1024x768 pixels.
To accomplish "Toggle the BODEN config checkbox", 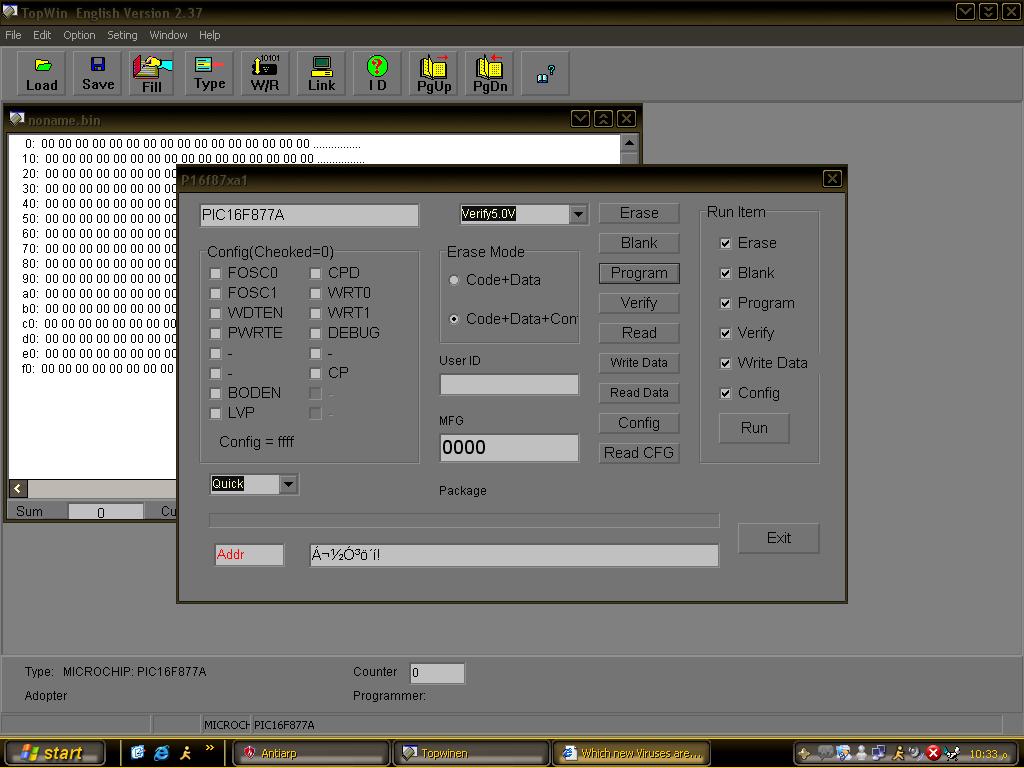I will (x=215, y=393).
